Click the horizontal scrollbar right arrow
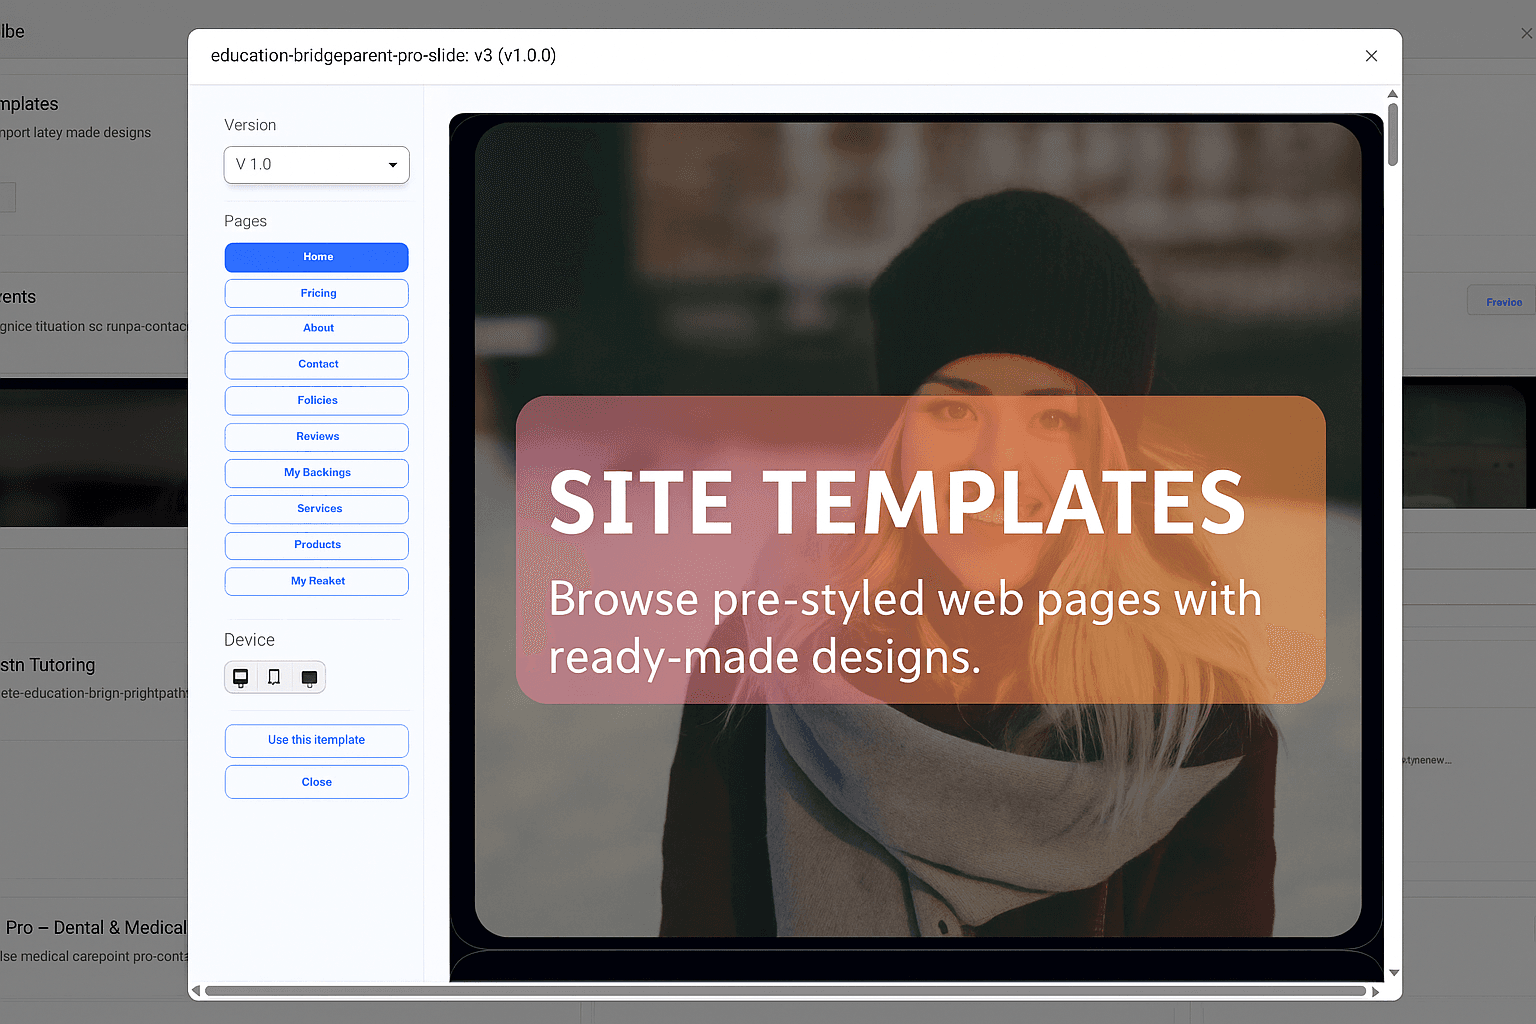The width and height of the screenshot is (1536, 1024). pyautogui.click(x=1376, y=992)
